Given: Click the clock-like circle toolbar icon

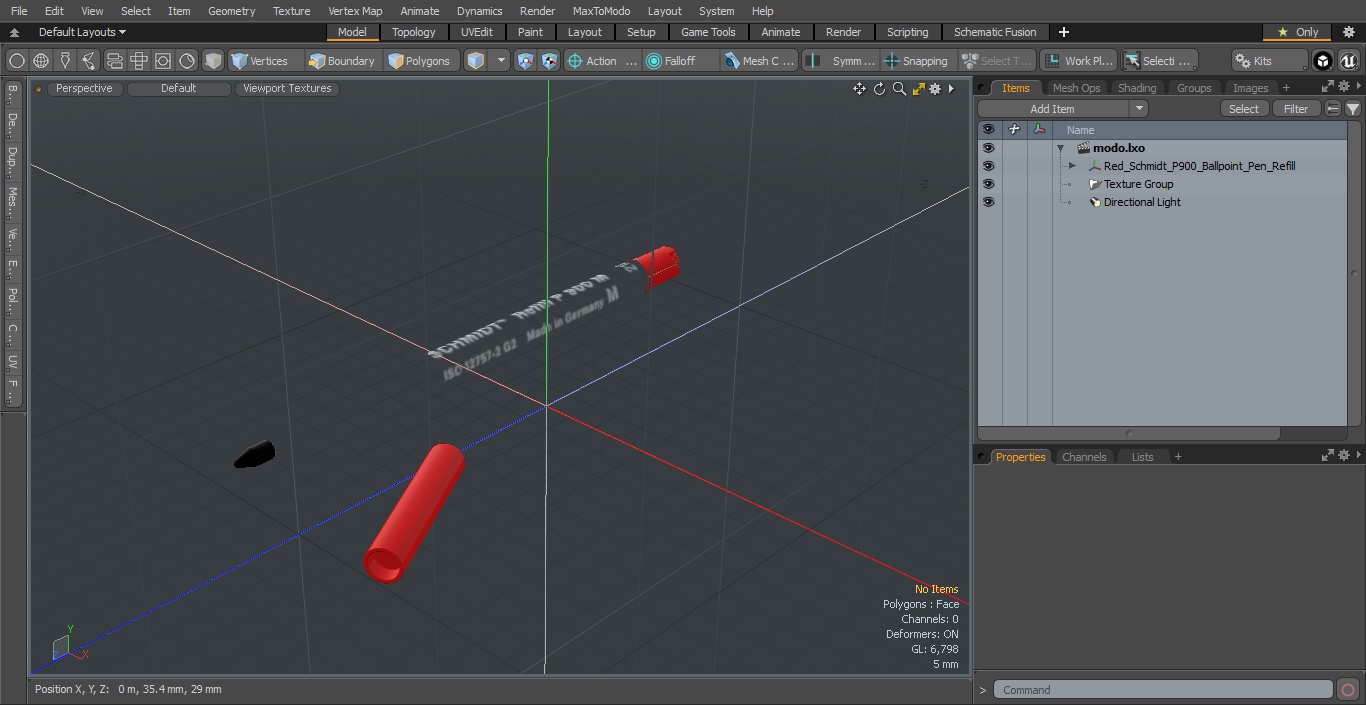Looking at the screenshot, I should tap(187, 61).
